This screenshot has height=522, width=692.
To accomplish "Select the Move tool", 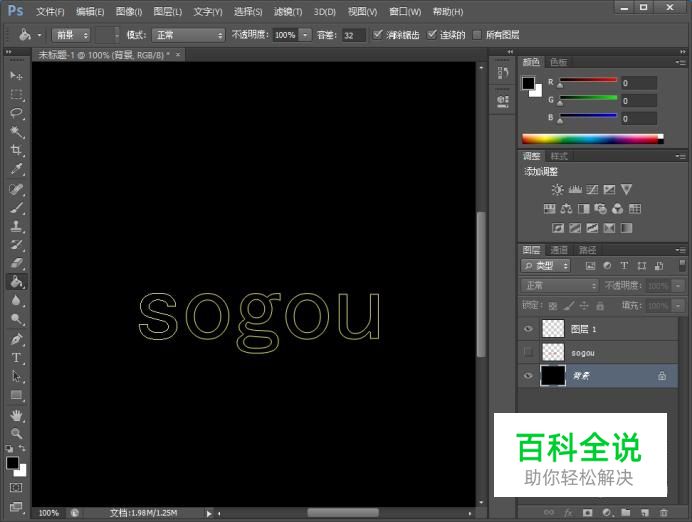I will (x=16, y=76).
